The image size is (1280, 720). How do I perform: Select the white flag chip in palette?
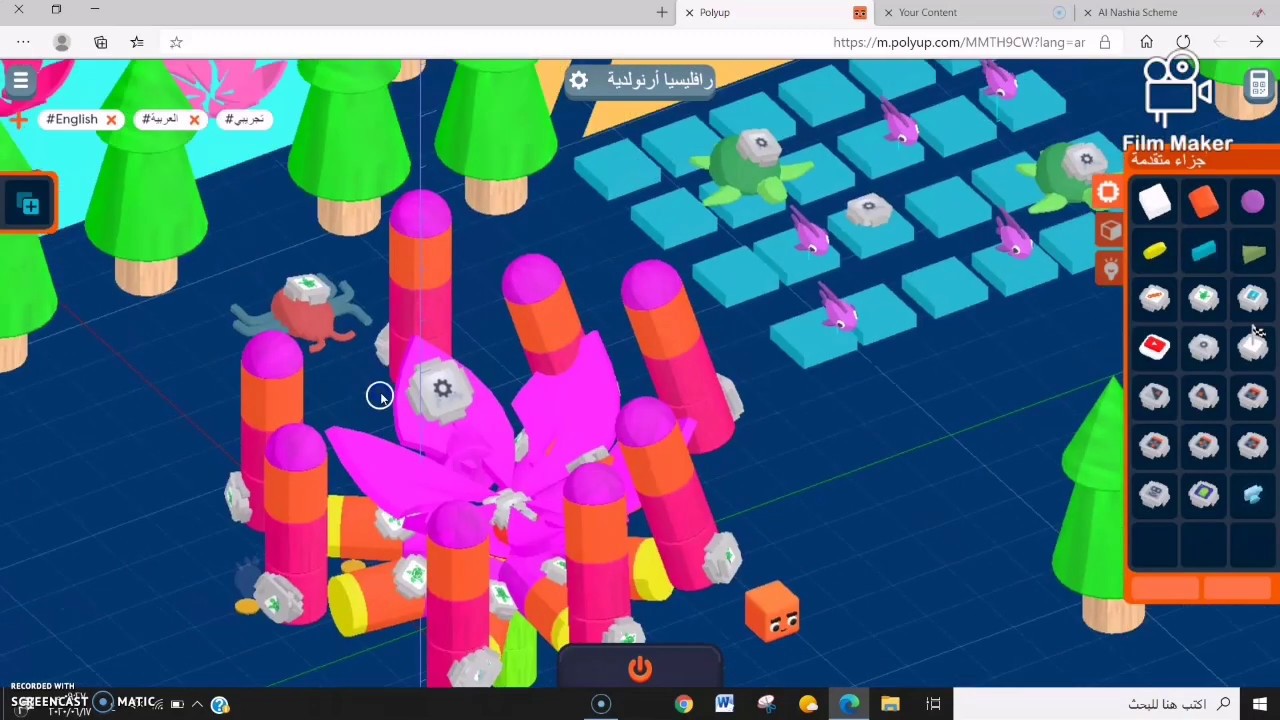tap(1253, 345)
